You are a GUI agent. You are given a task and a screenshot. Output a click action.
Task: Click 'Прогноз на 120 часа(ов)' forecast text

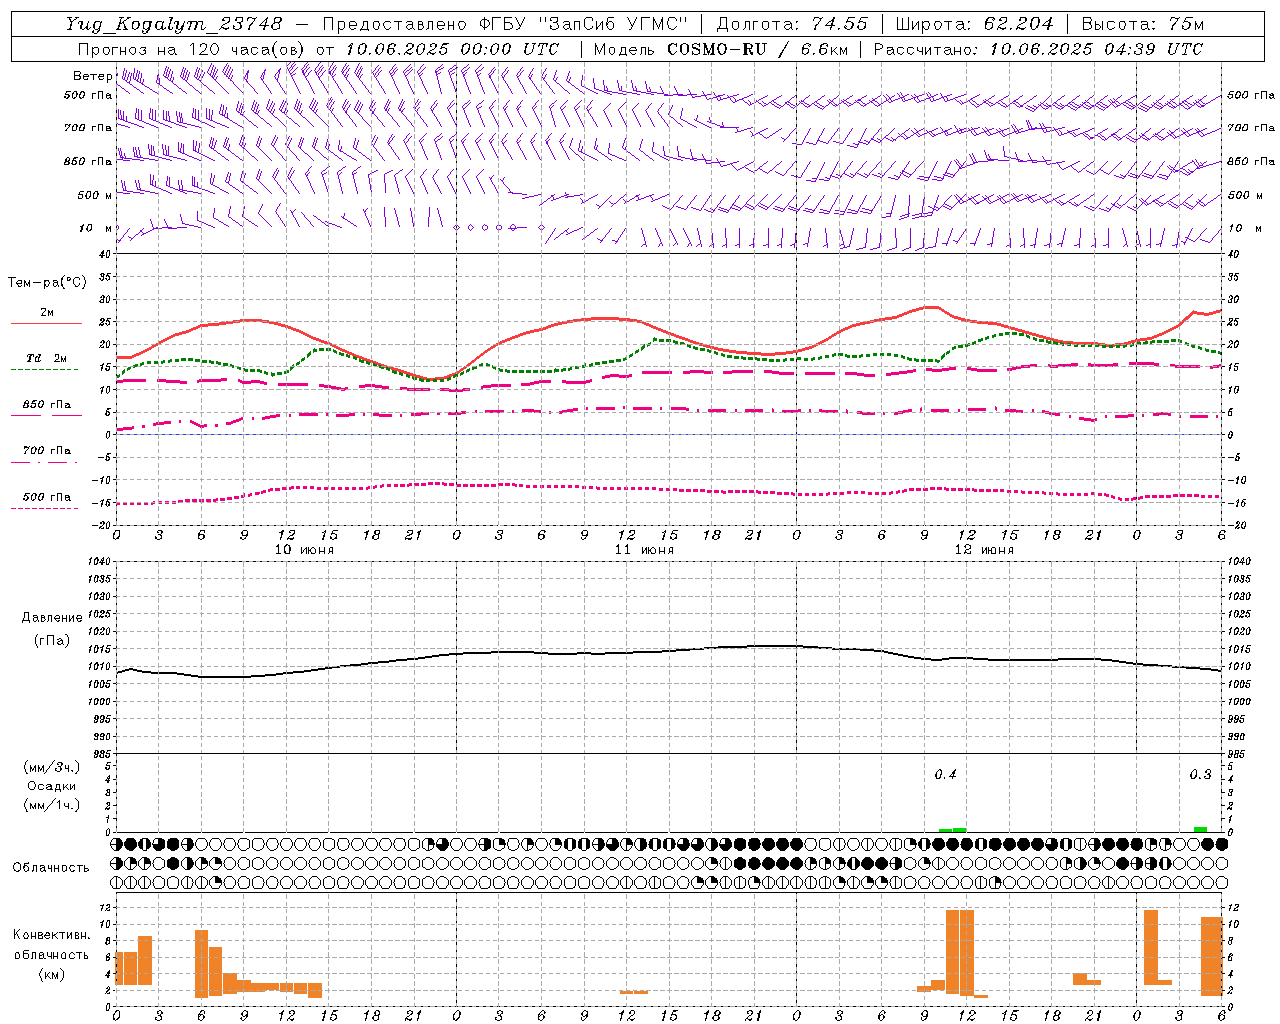(x=192, y=49)
